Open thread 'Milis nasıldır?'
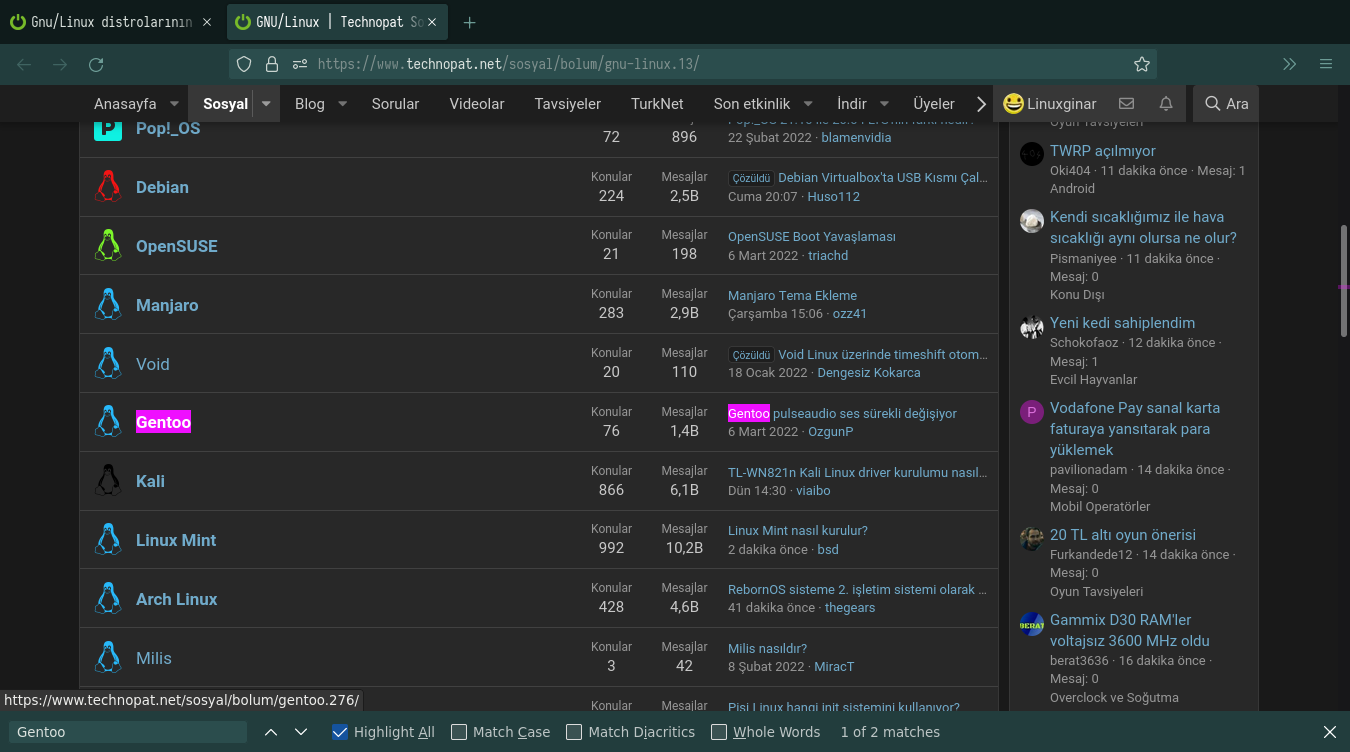The height and width of the screenshot is (752, 1350). tap(767, 648)
